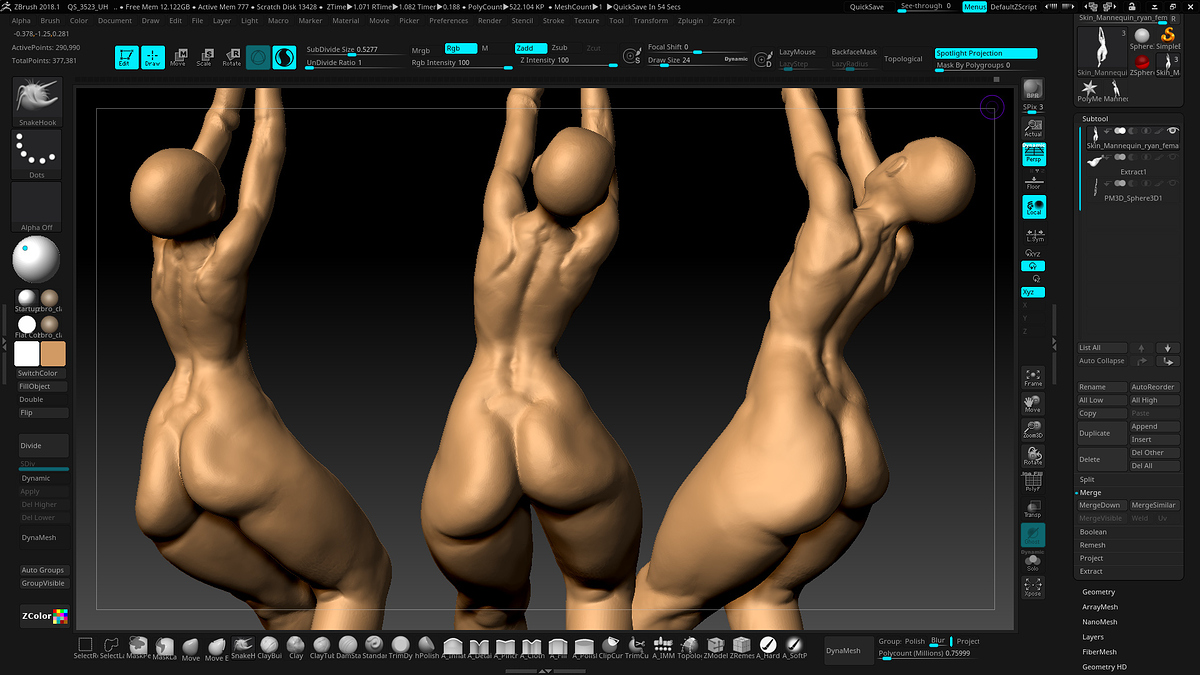
Task: Open the Preferences menu
Action: tap(449, 20)
